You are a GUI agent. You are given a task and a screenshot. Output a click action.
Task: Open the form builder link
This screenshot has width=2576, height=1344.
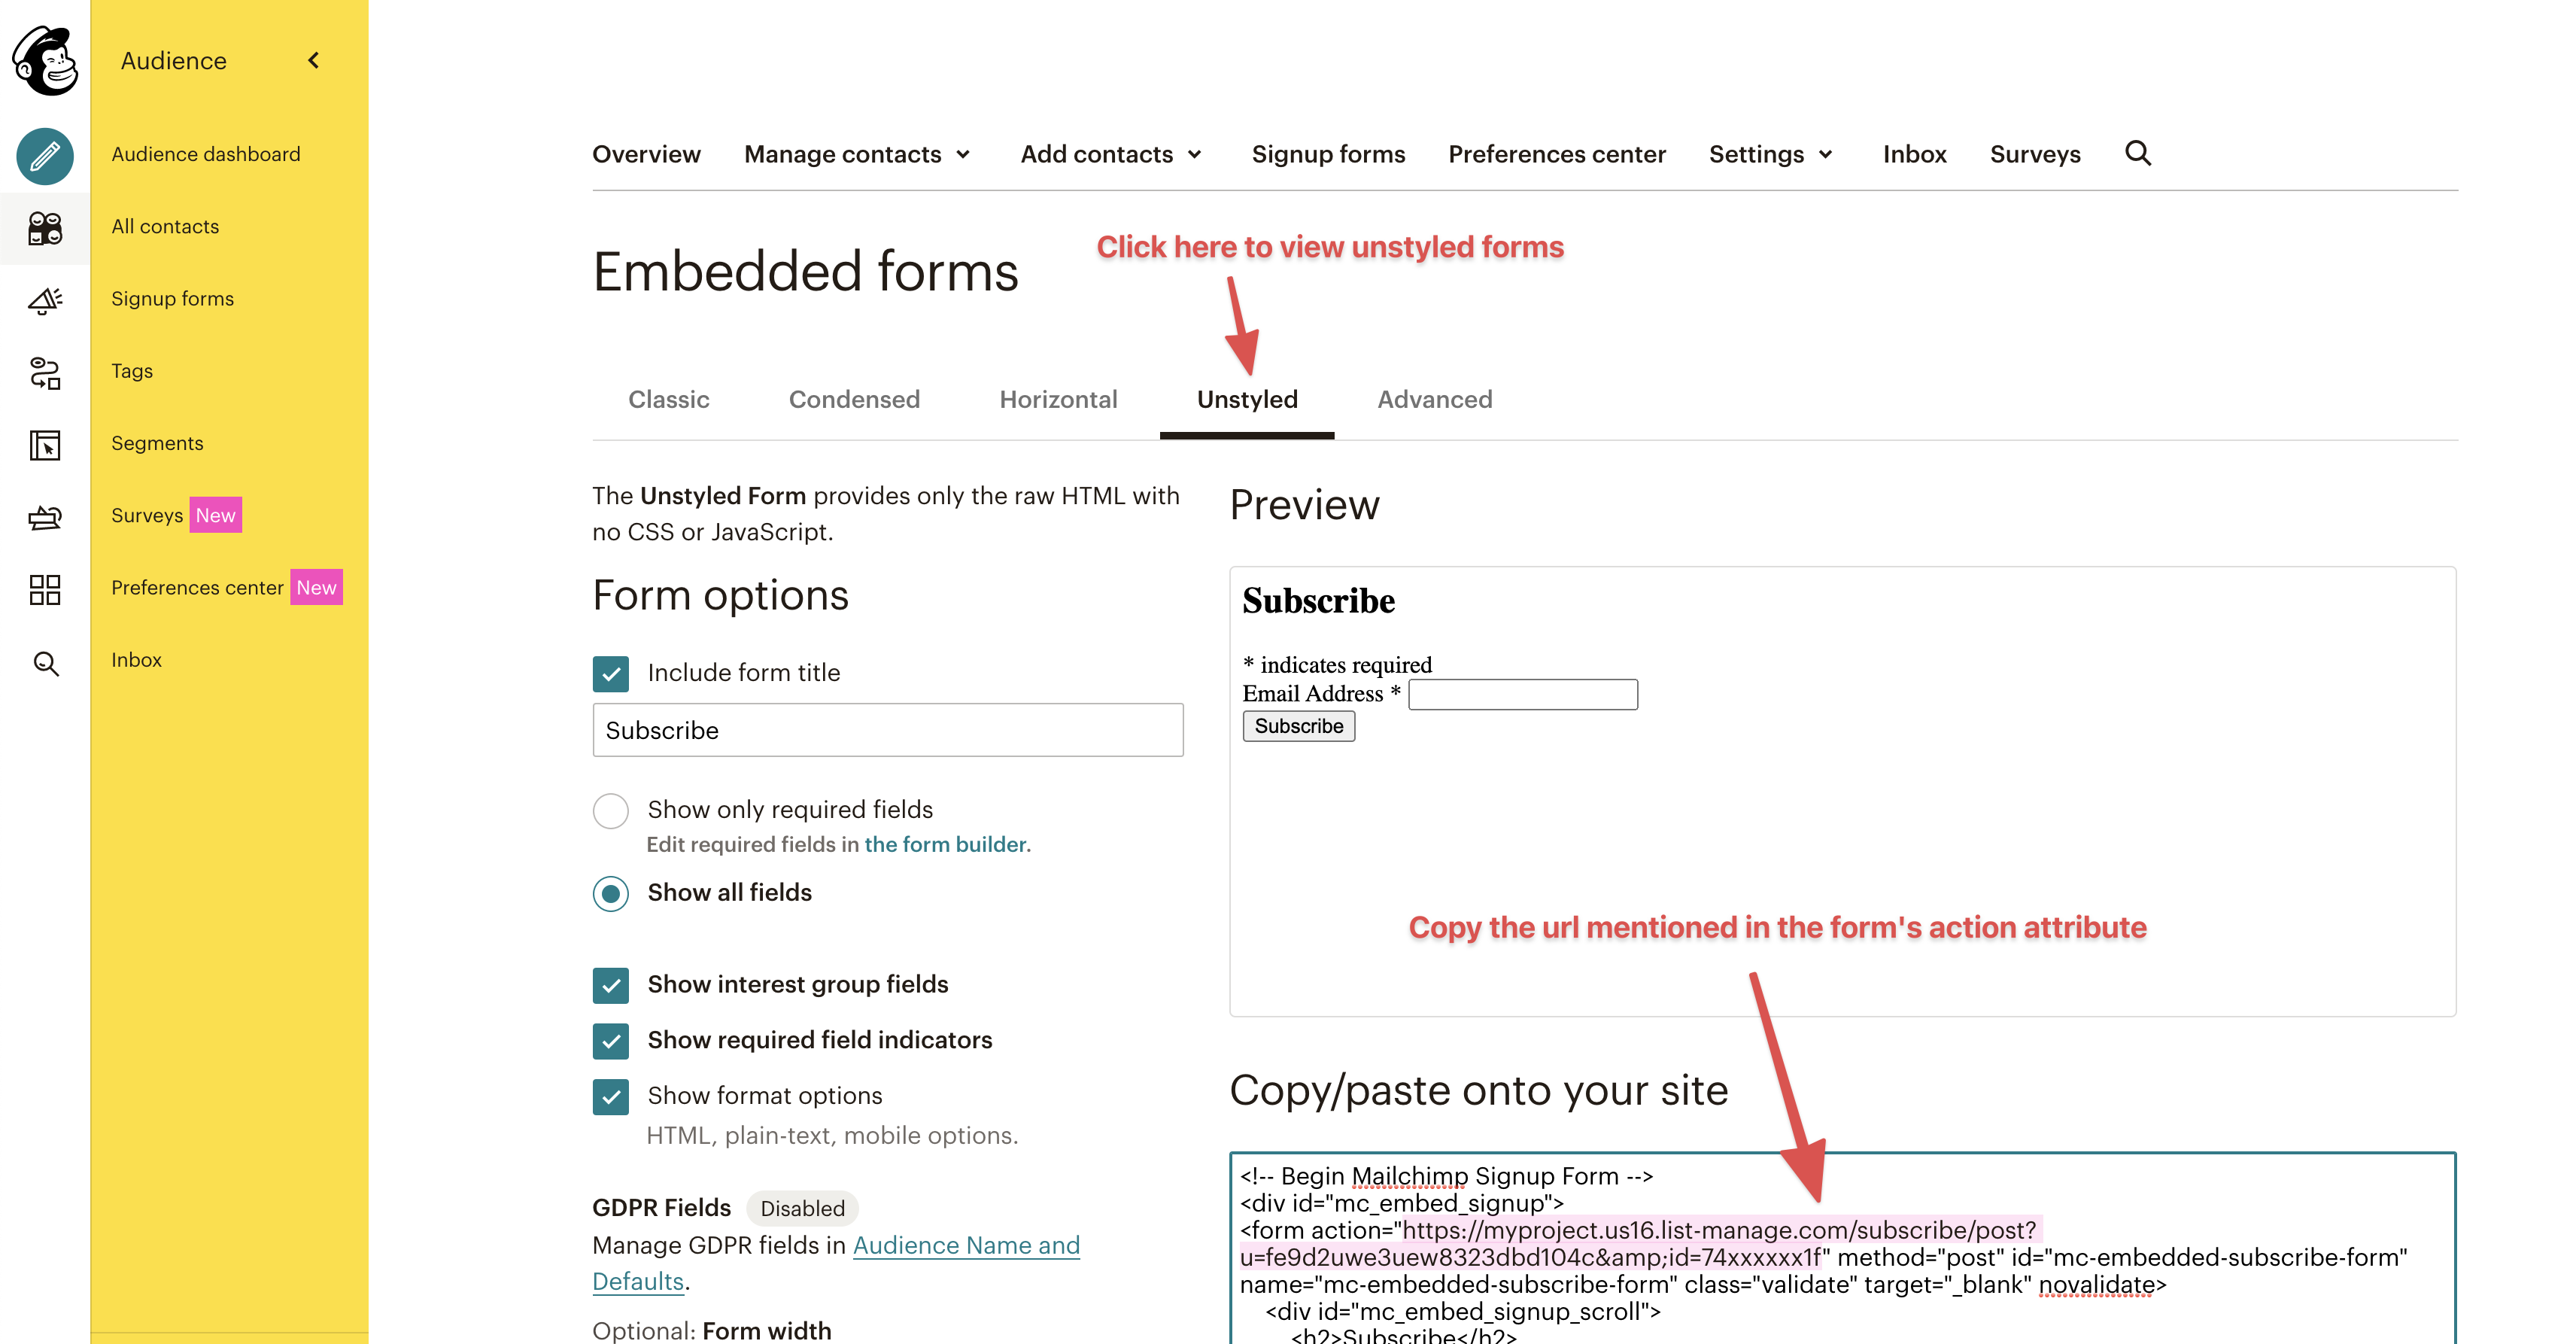[945, 844]
